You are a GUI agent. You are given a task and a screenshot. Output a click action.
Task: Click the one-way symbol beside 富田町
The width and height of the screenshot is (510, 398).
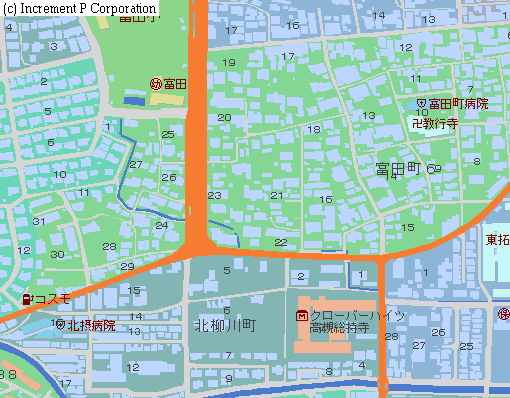pyautogui.click(x=434, y=169)
